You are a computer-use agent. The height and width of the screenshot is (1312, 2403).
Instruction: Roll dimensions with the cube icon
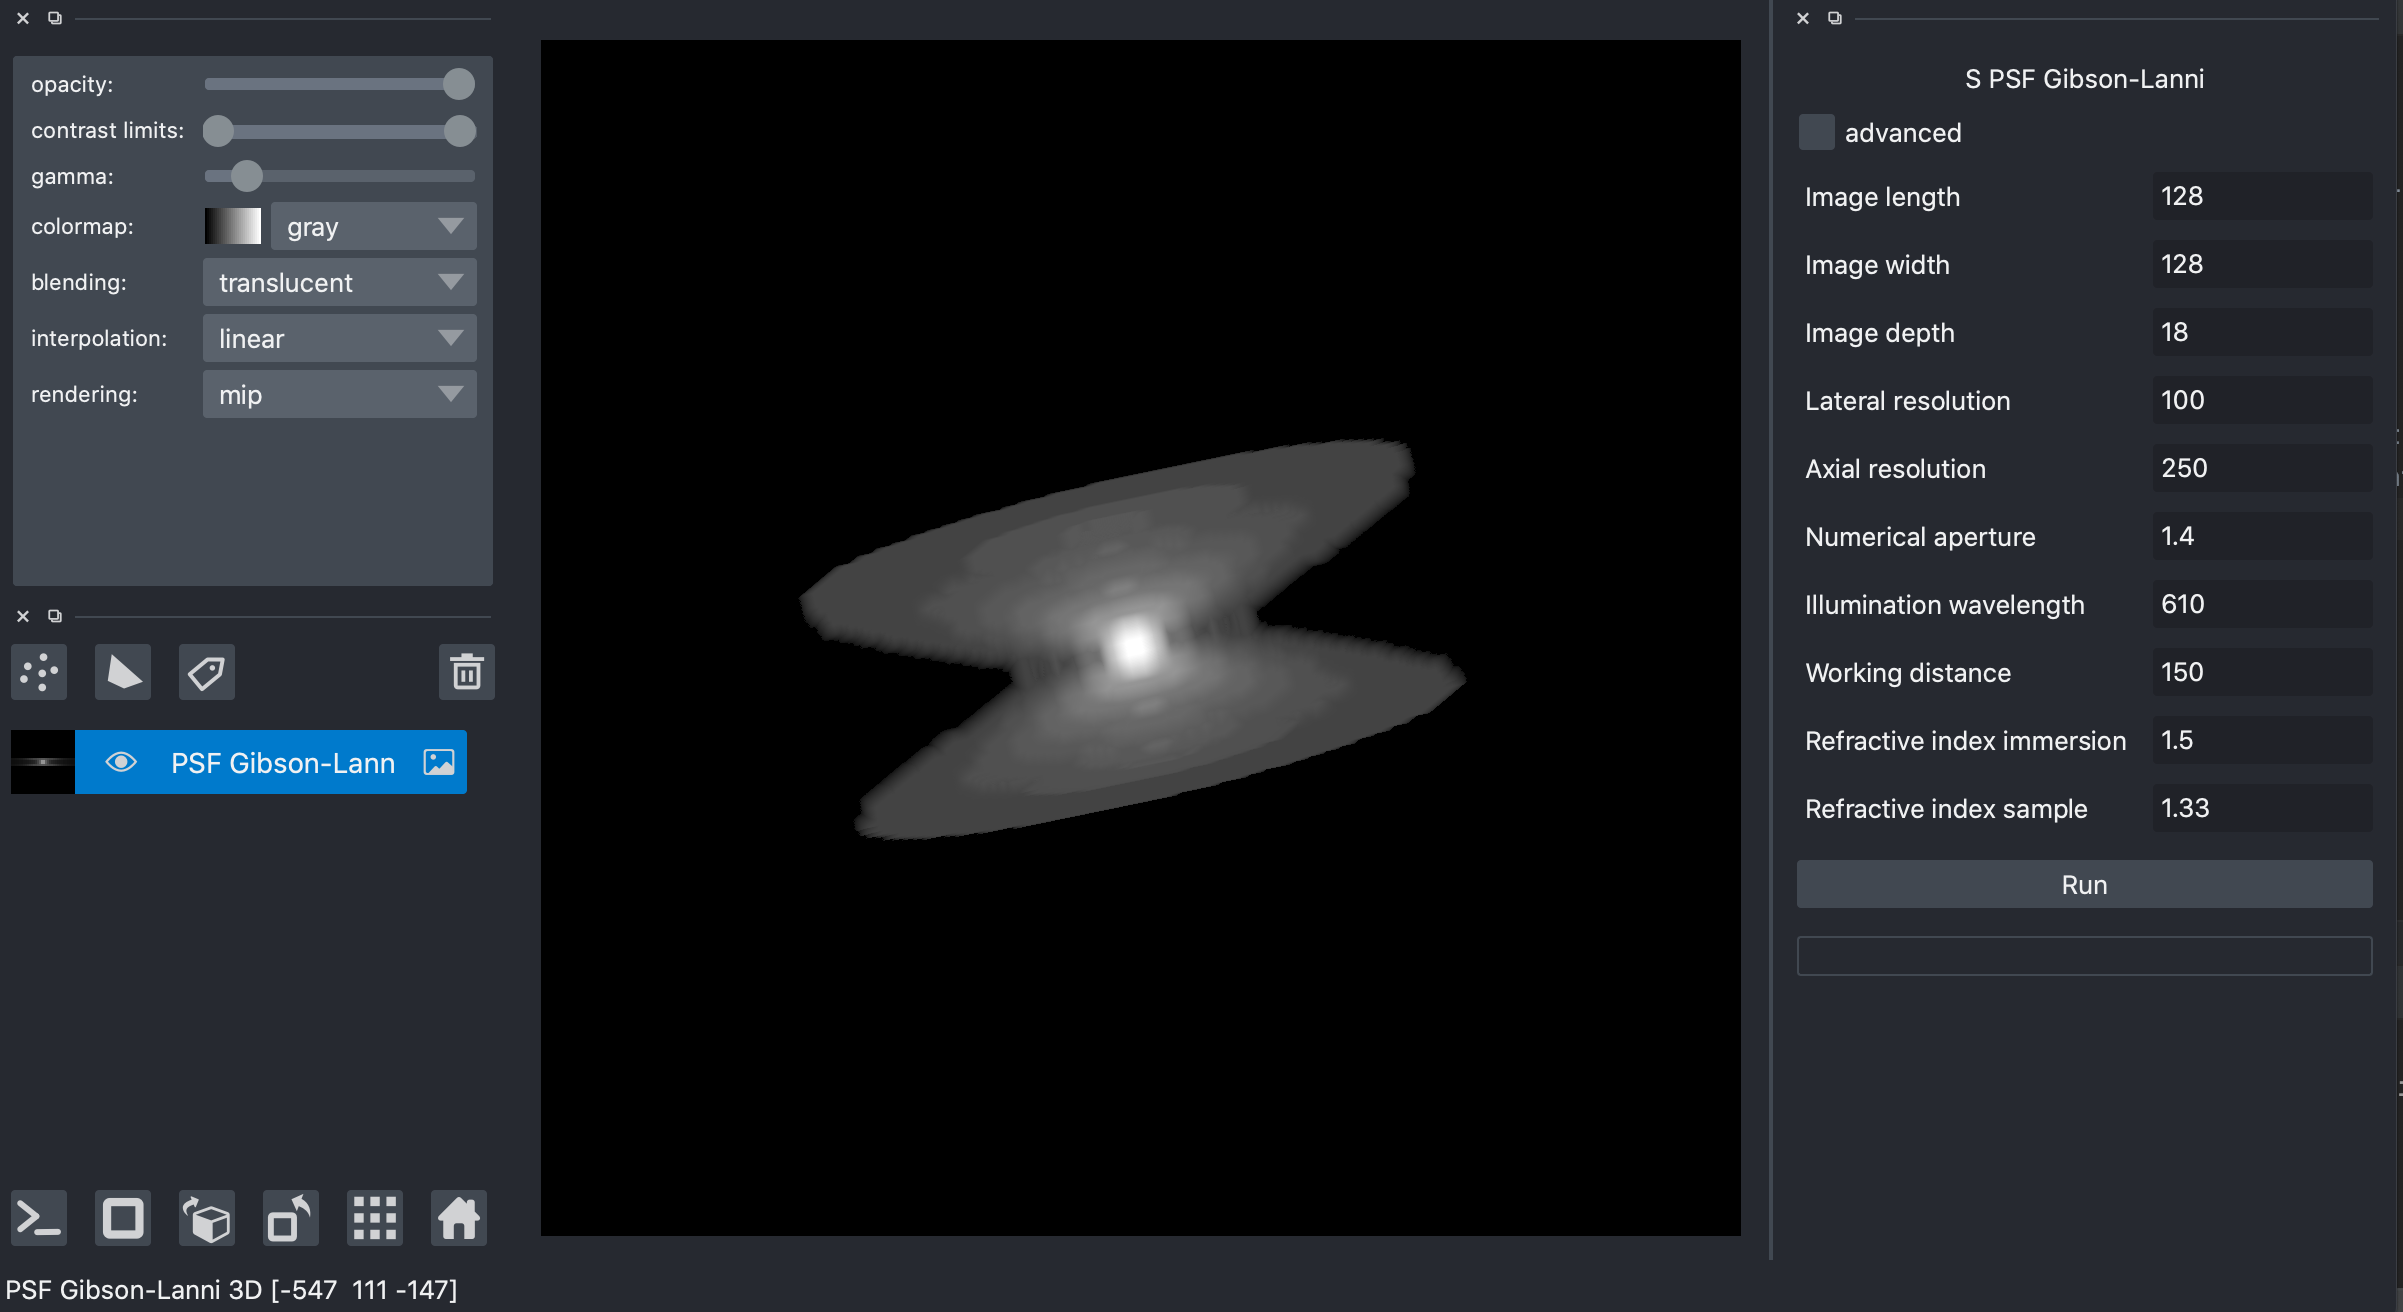(207, 1218)
